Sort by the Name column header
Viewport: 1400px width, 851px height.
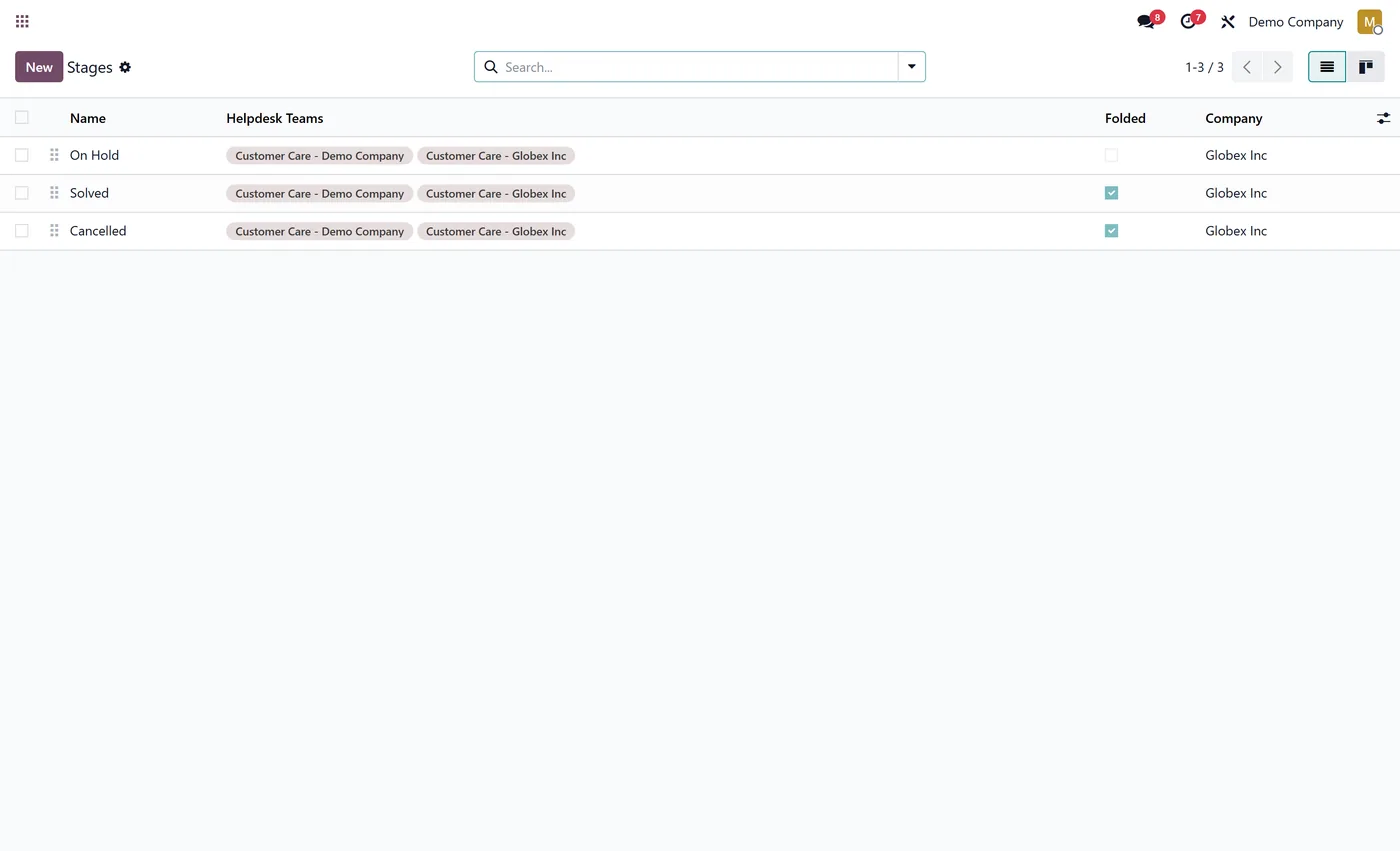(88, 118)
